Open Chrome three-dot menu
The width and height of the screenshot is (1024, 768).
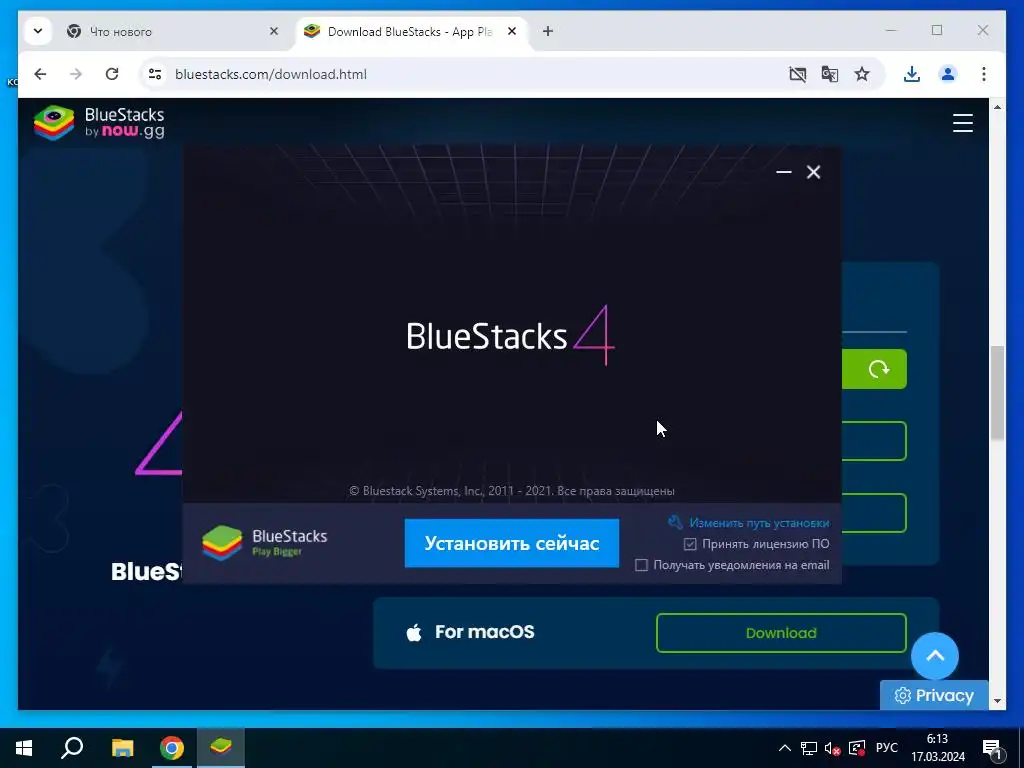tap(984, 74)
